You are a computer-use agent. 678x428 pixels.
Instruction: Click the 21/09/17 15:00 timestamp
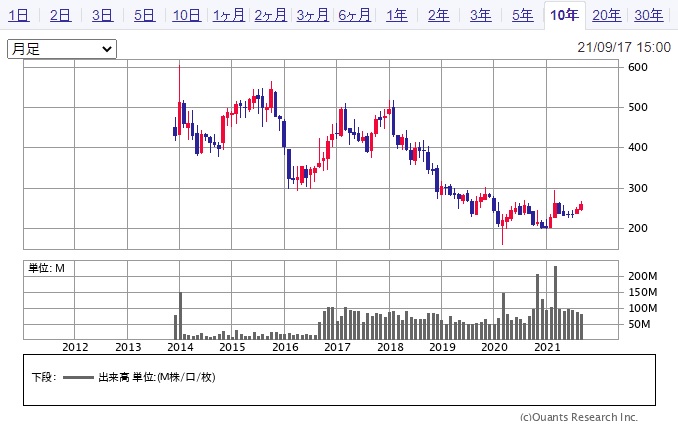coord(624,47)
